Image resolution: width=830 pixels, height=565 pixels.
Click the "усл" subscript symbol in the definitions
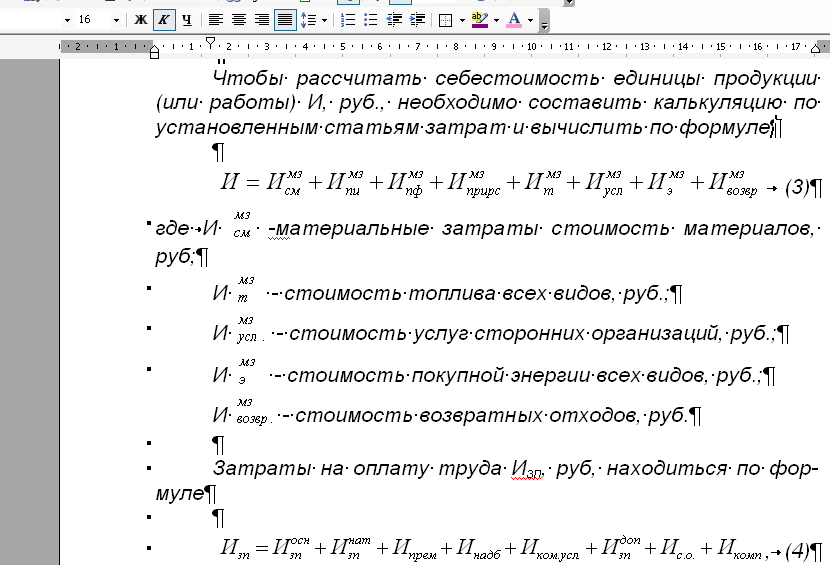click(x=247, y=337)
